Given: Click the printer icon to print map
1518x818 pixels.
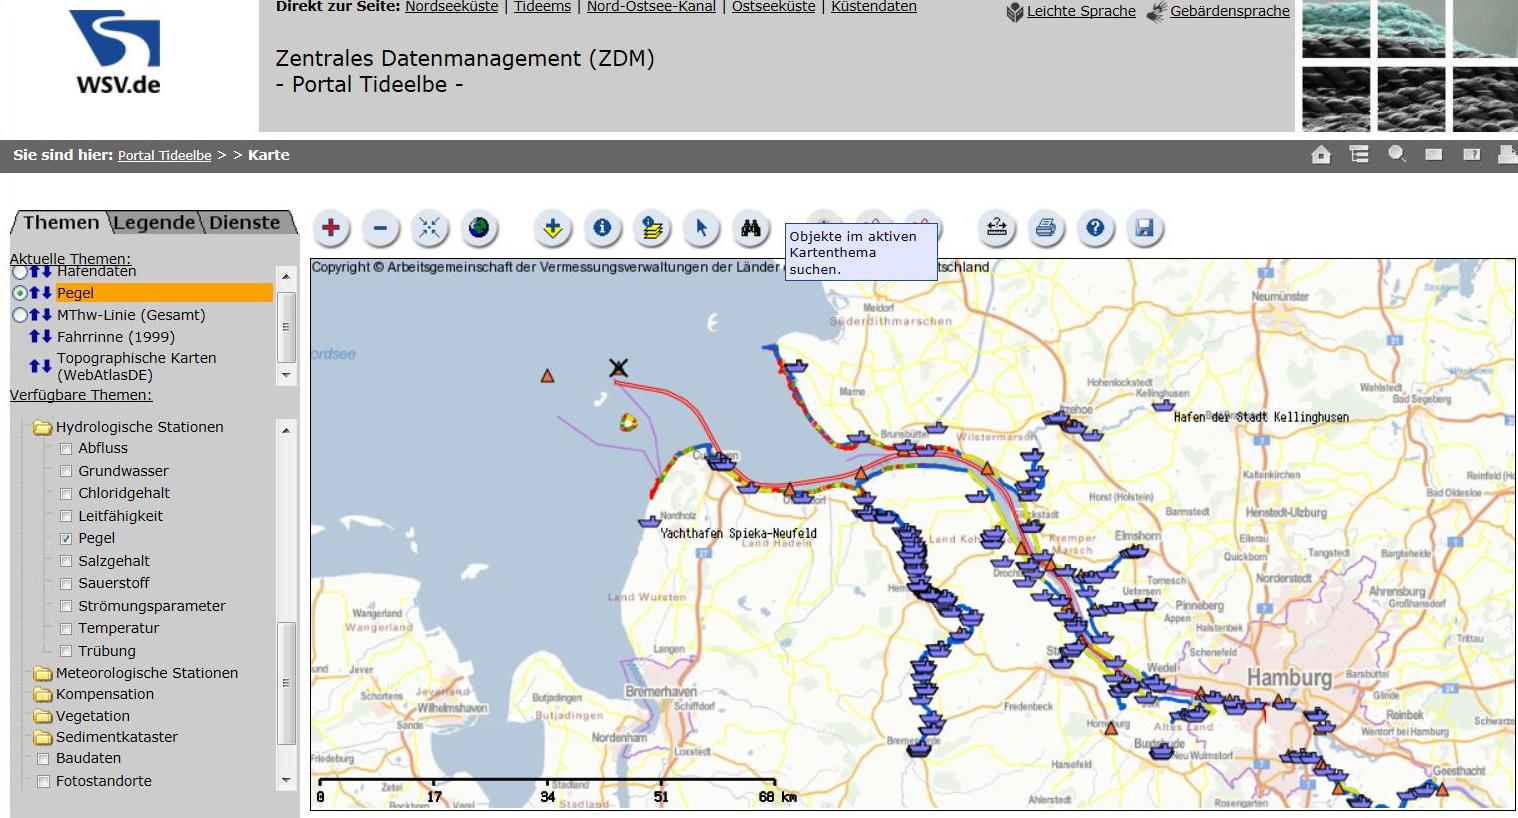Looking at the screenshot, I should click(1045, 229).
